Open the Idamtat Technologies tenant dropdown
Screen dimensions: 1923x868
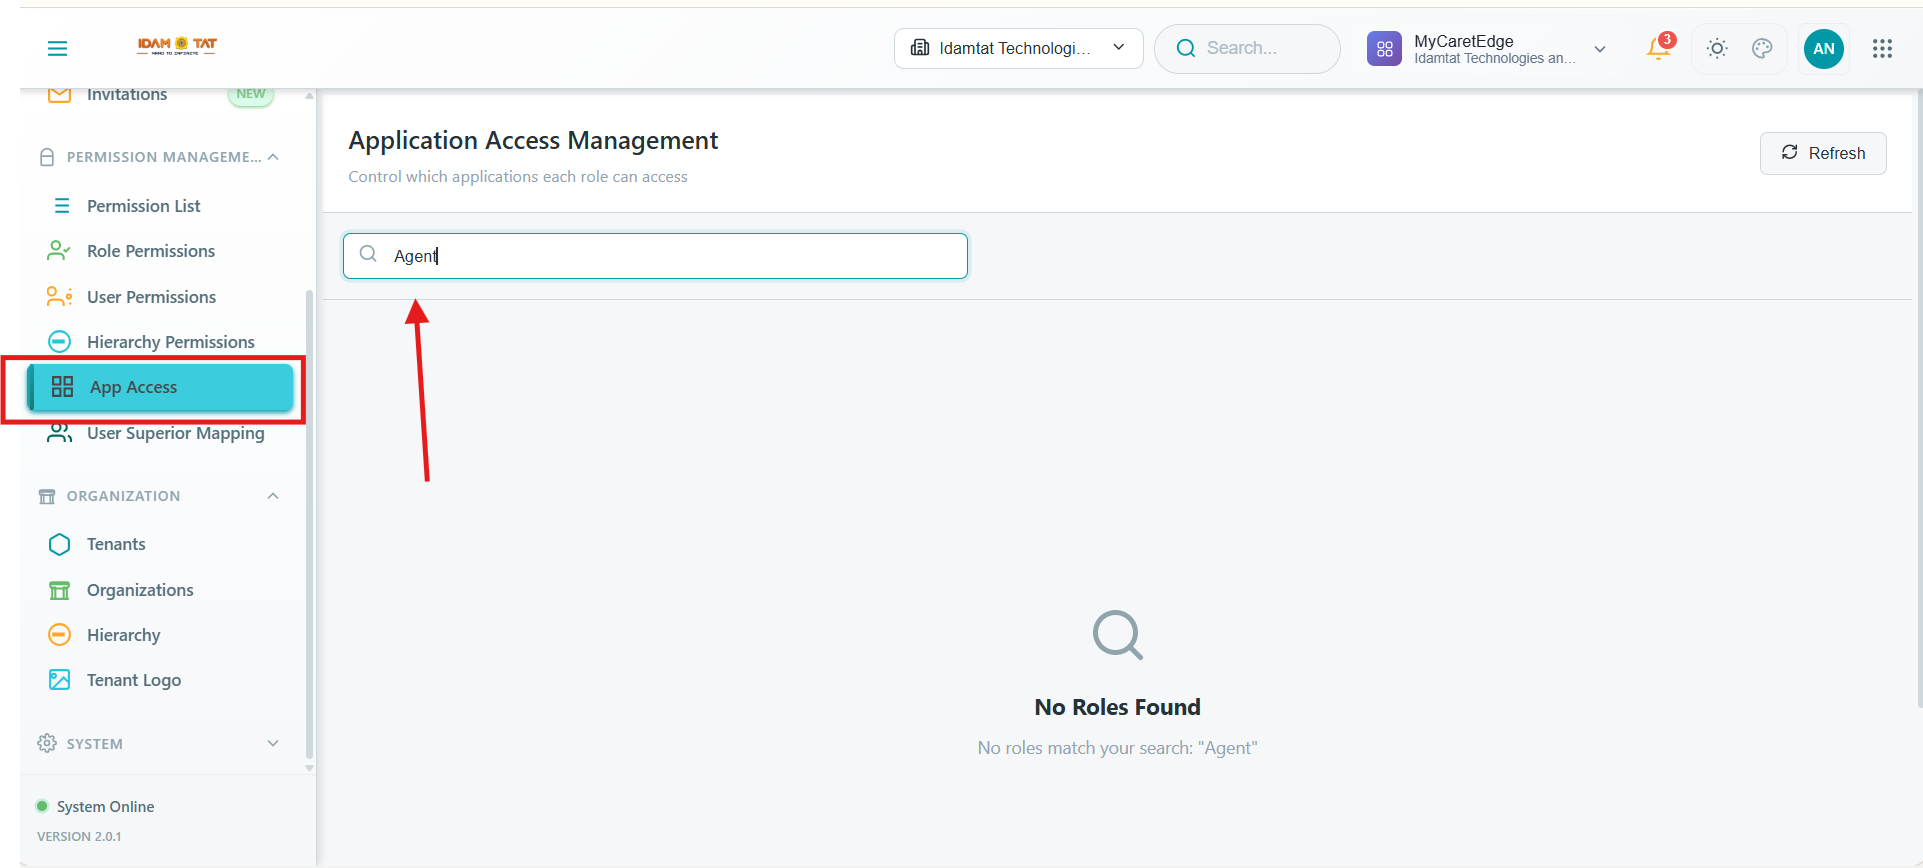[x=1018, y=48]
